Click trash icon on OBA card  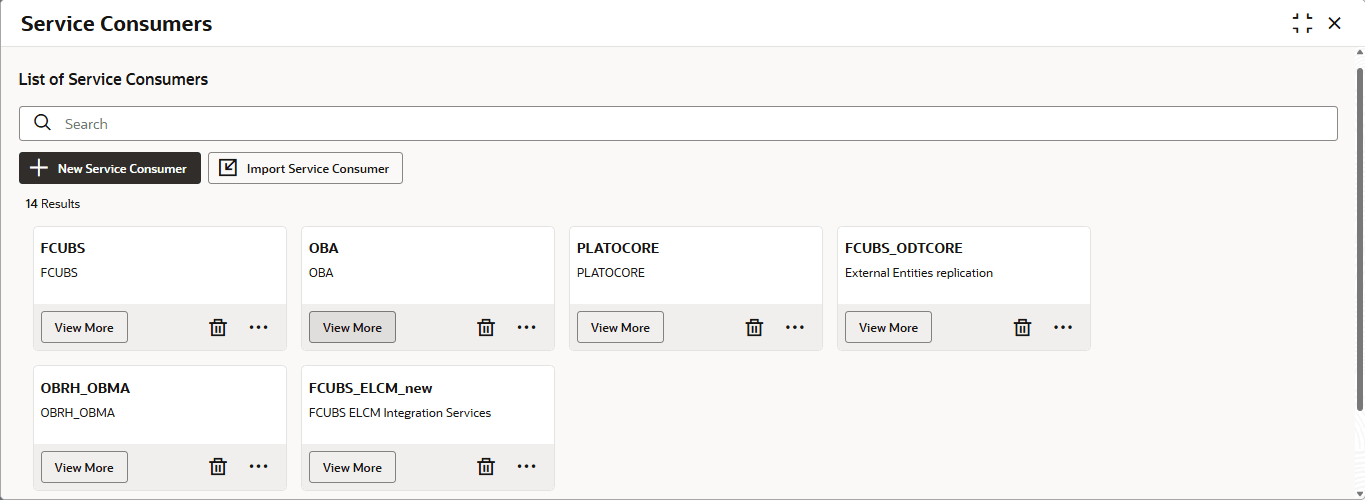coord(486,327)
